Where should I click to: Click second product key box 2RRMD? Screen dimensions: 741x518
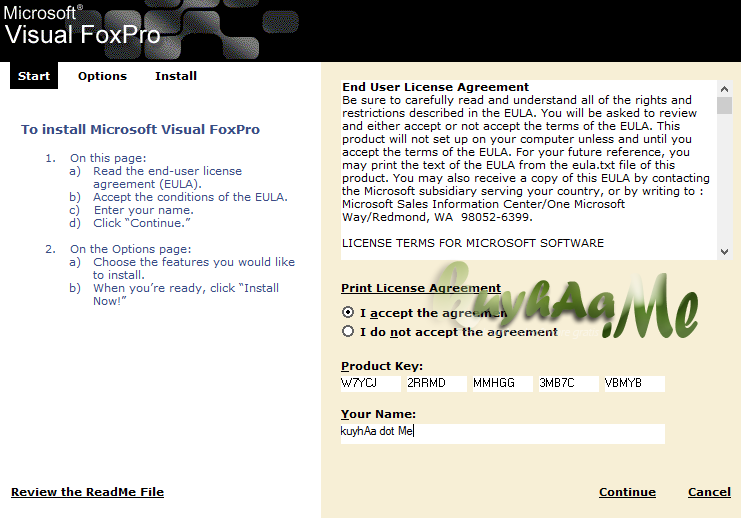pyautogui.click(x=437, y=383)
